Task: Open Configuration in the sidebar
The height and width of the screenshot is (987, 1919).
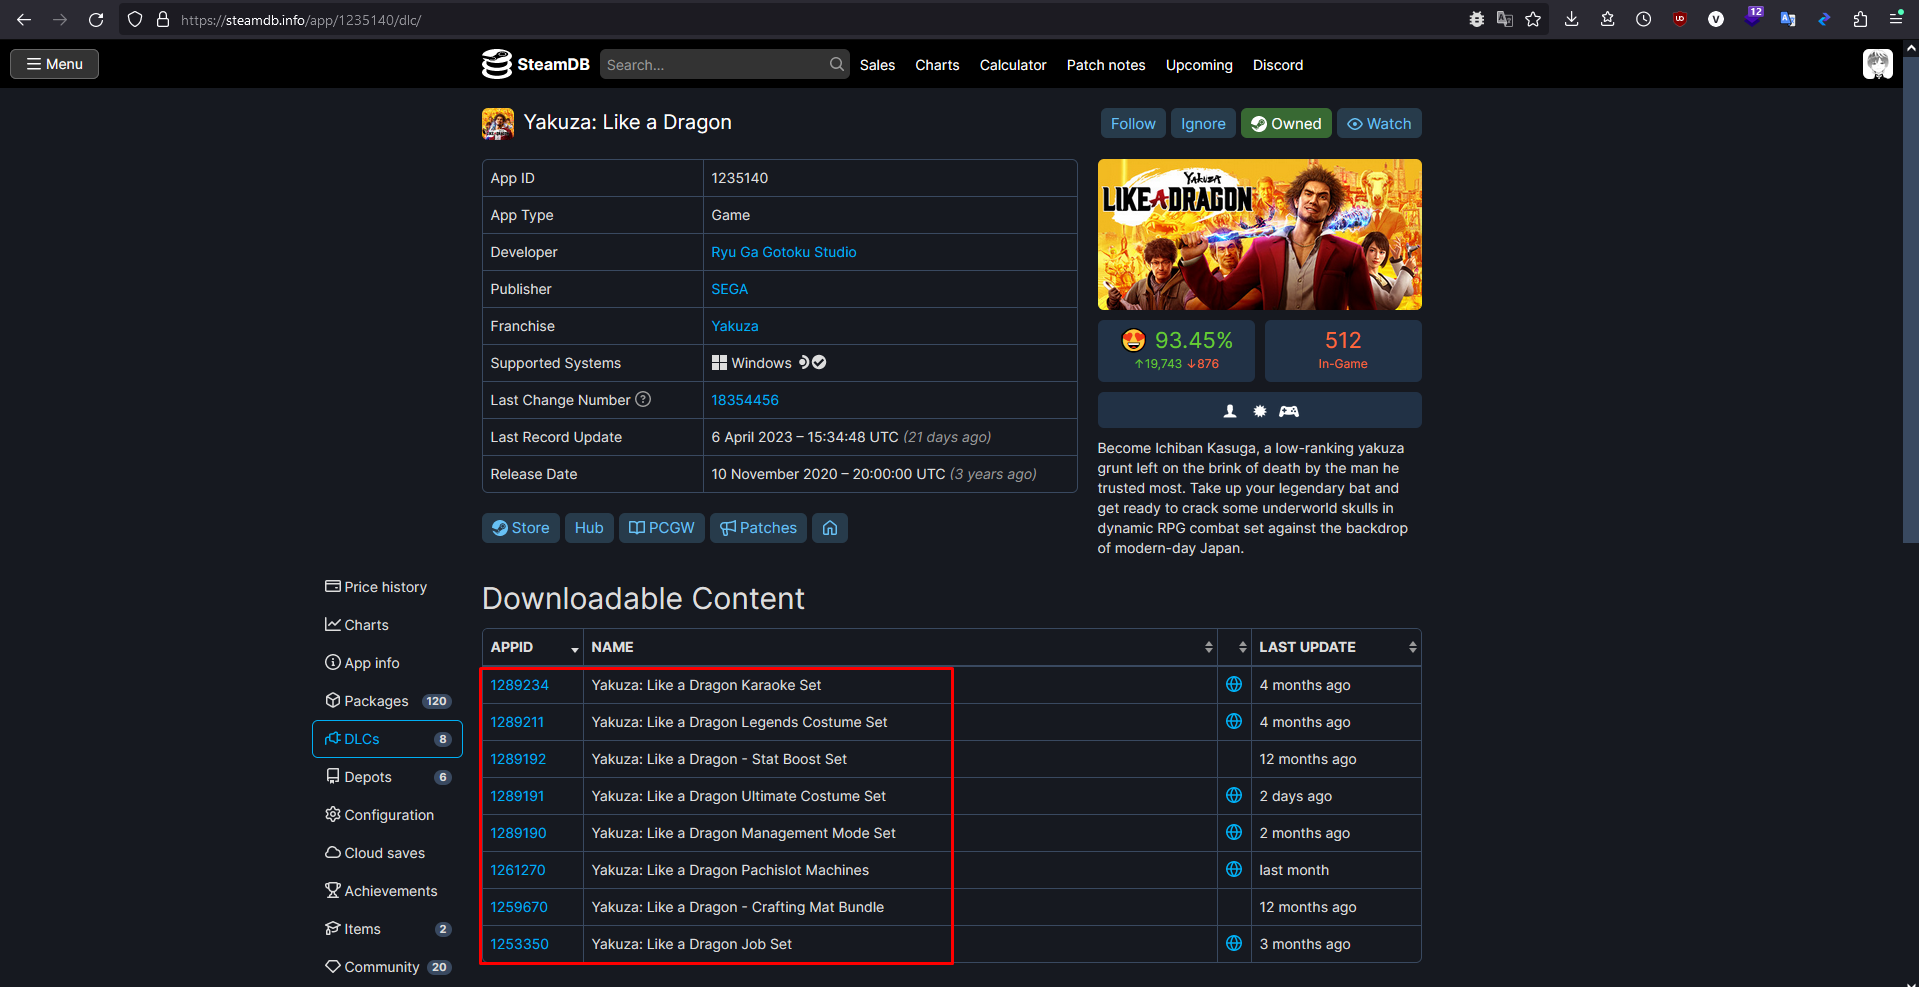Action: (387, 815)
